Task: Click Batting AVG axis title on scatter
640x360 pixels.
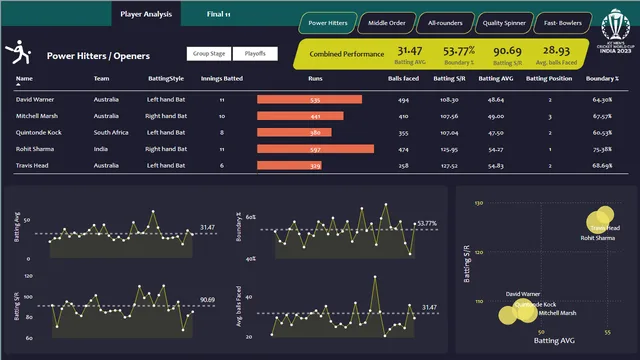Action: 554,340
